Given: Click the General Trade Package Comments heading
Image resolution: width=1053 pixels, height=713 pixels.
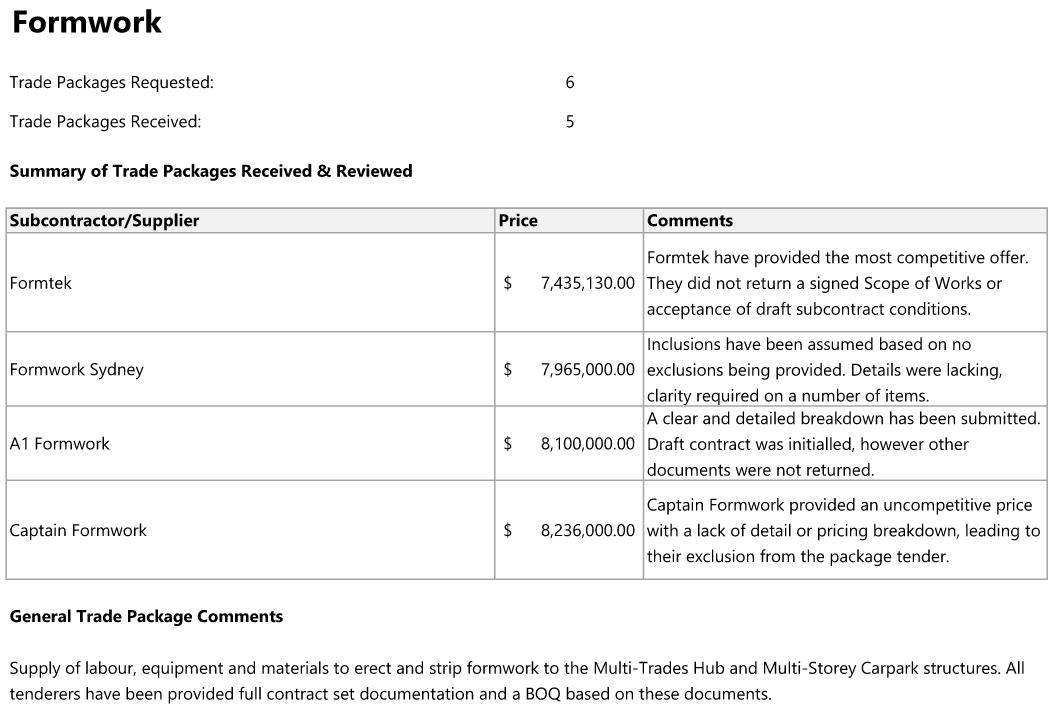Looking at the screenshot, I should click(x=146, y=617).
